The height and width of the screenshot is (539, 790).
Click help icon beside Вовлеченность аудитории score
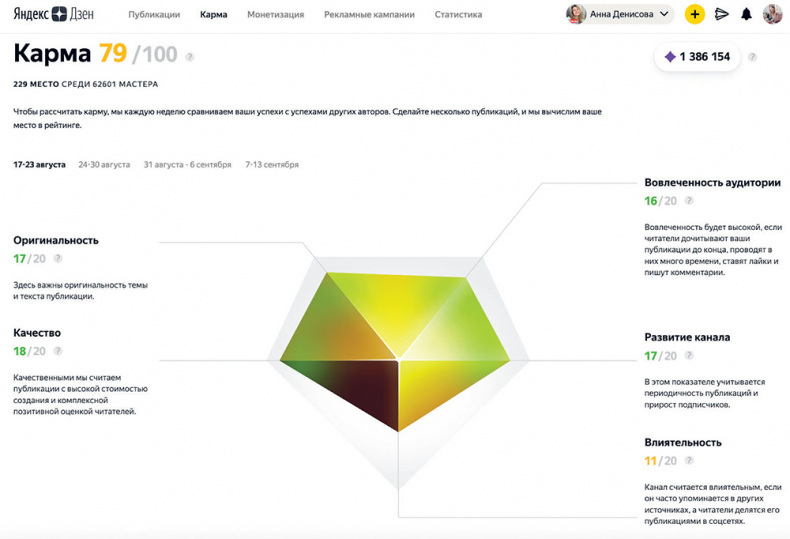tap(689, 201)
